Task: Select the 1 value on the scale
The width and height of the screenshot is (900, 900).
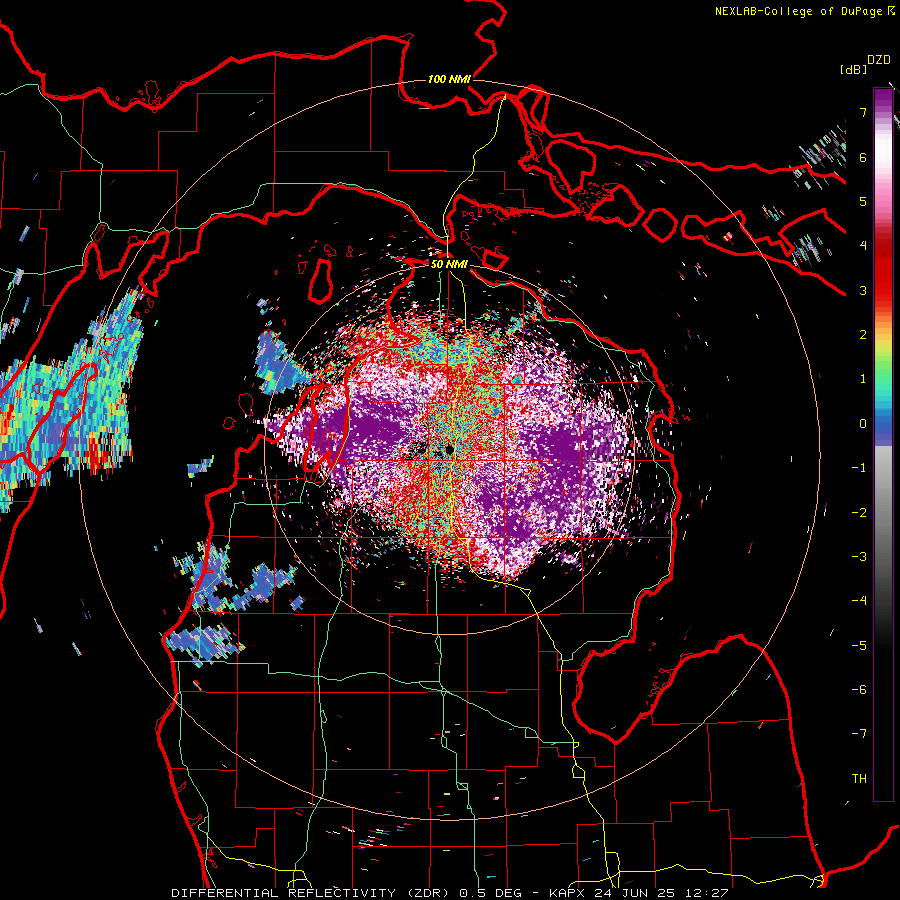Action: click(x=863, y=379)
